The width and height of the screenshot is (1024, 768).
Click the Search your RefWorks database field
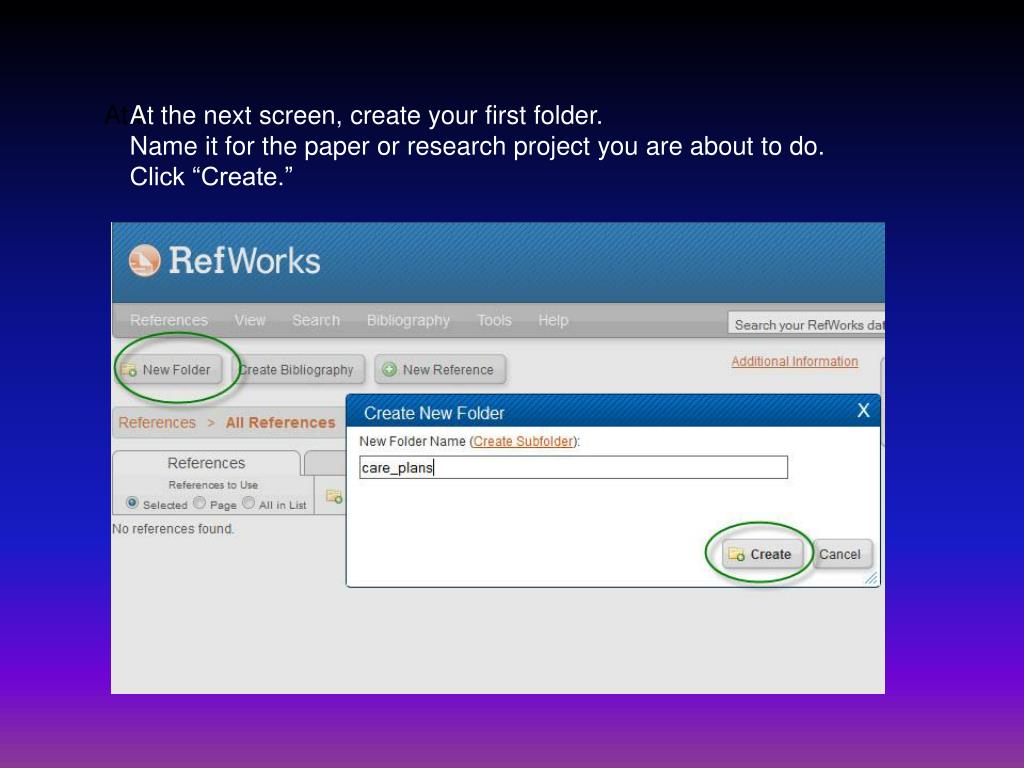(x=807, y=325)
